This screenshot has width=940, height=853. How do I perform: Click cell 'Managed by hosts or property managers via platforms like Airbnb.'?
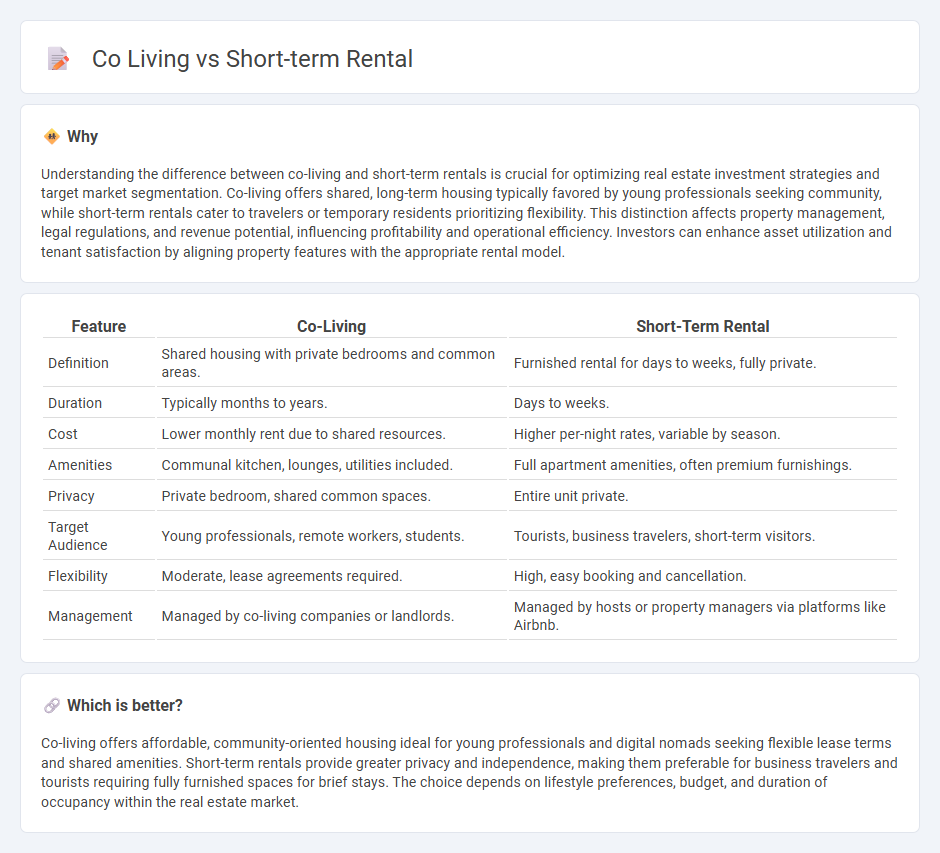tap(703, 616)
